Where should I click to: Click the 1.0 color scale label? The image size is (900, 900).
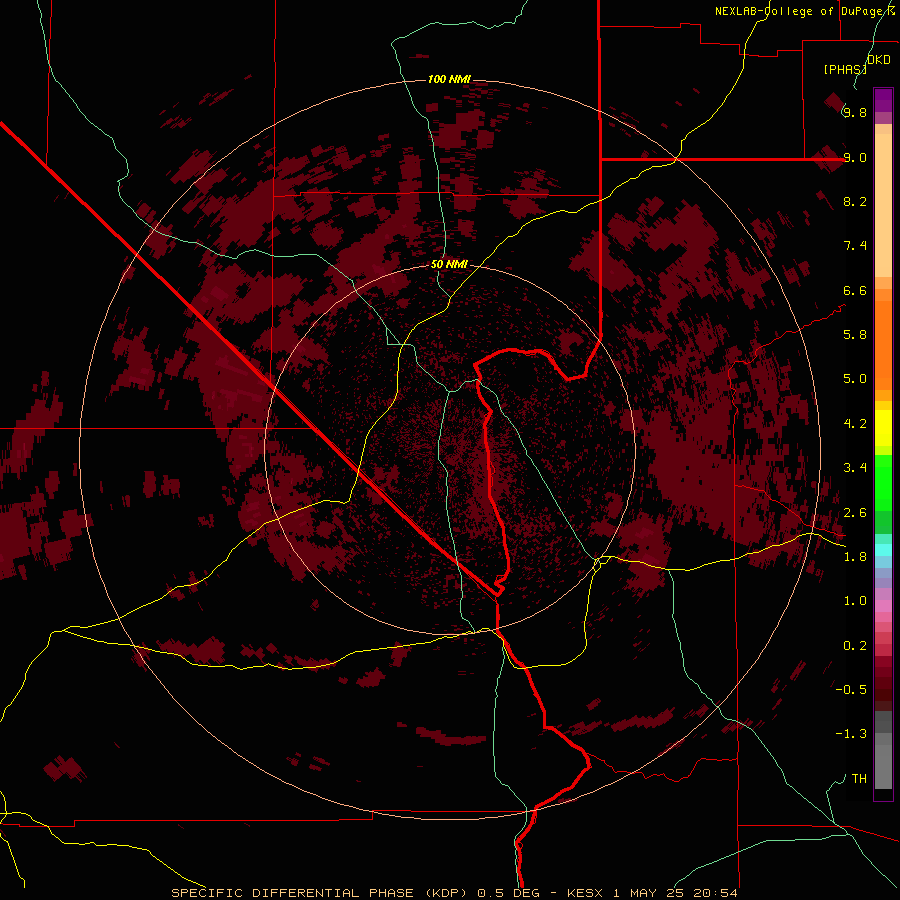855,601
